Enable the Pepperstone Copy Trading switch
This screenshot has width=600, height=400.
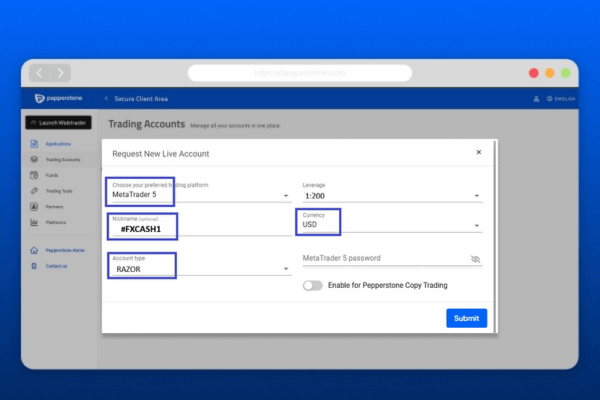tap(313, 285)
